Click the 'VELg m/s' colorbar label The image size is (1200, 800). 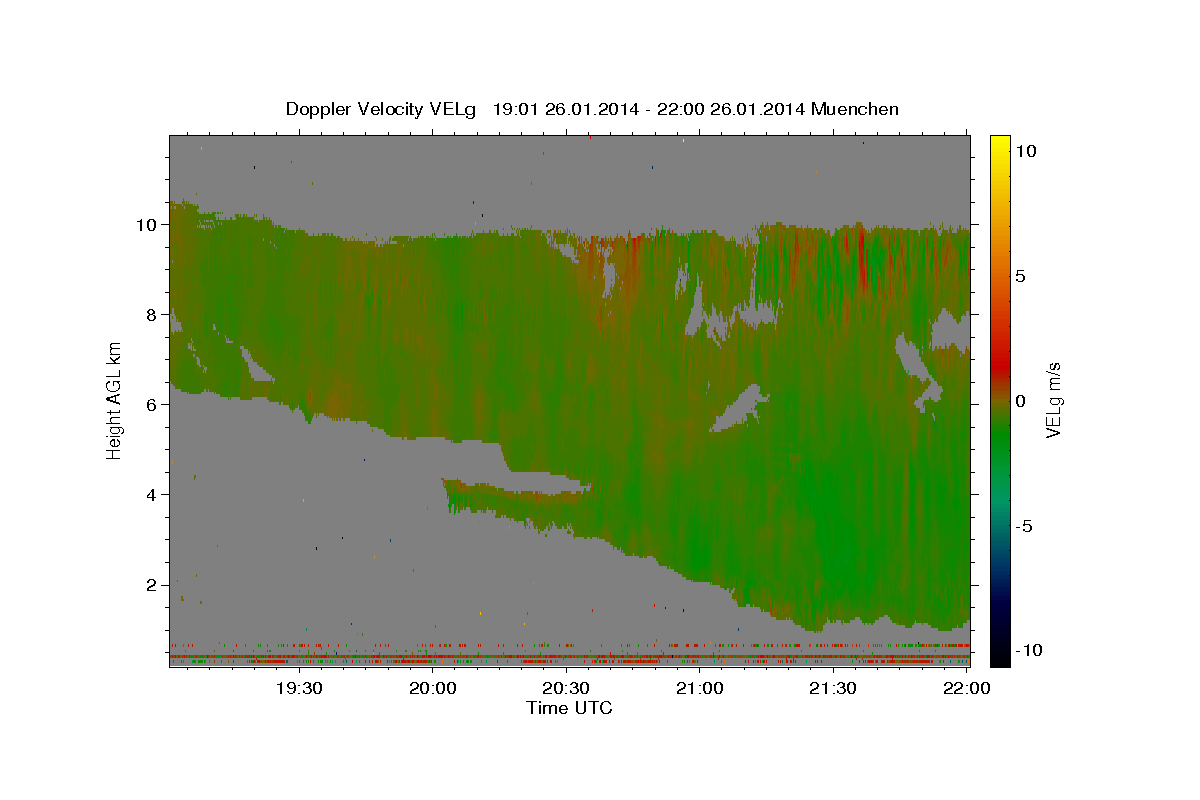point(1054,400)
